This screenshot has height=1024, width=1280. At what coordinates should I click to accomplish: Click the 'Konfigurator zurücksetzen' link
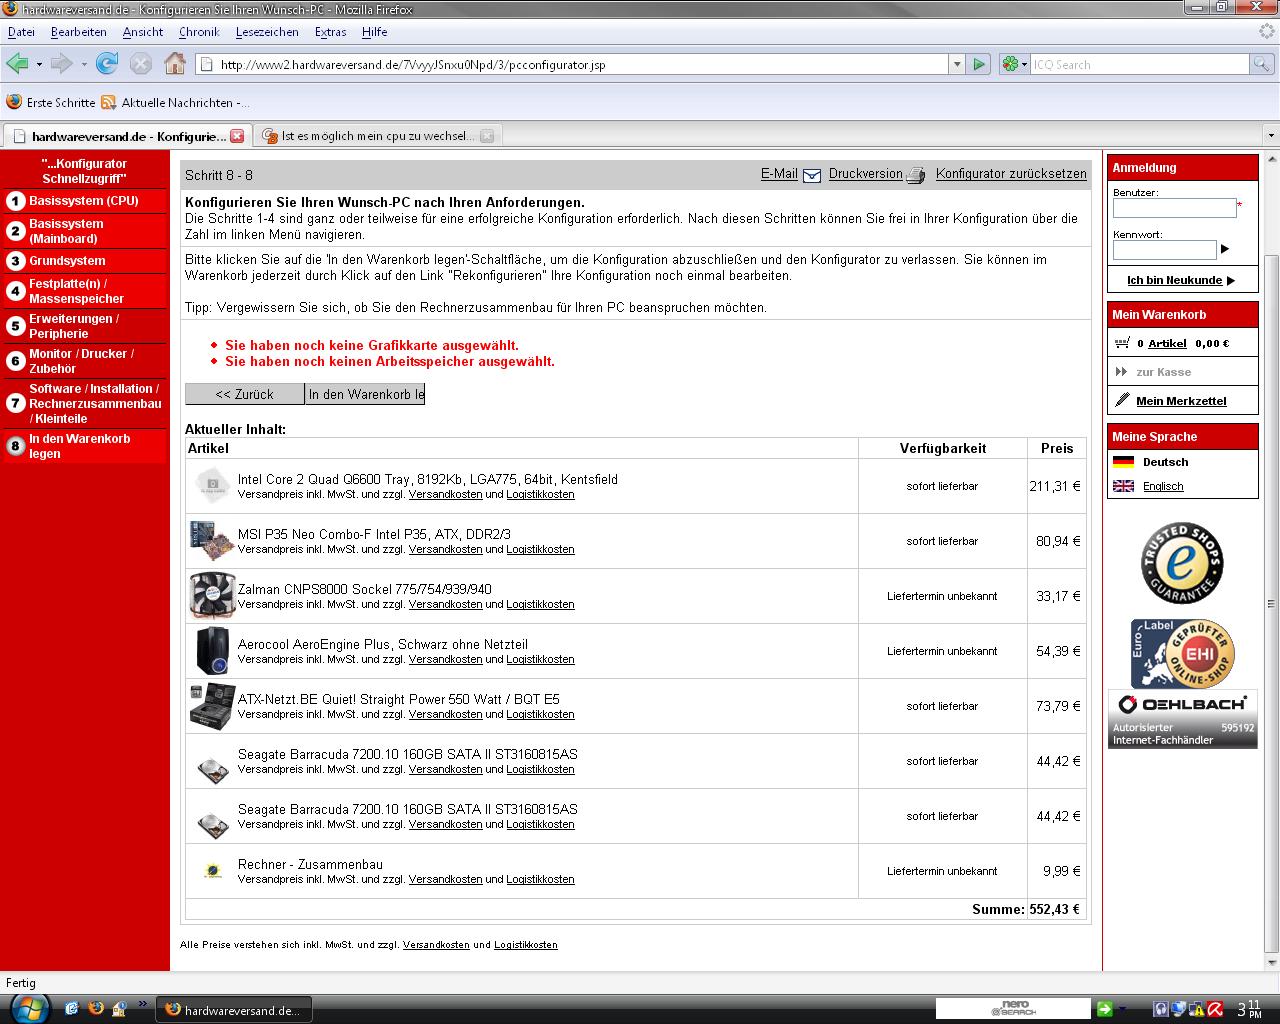coord(1011,174)
